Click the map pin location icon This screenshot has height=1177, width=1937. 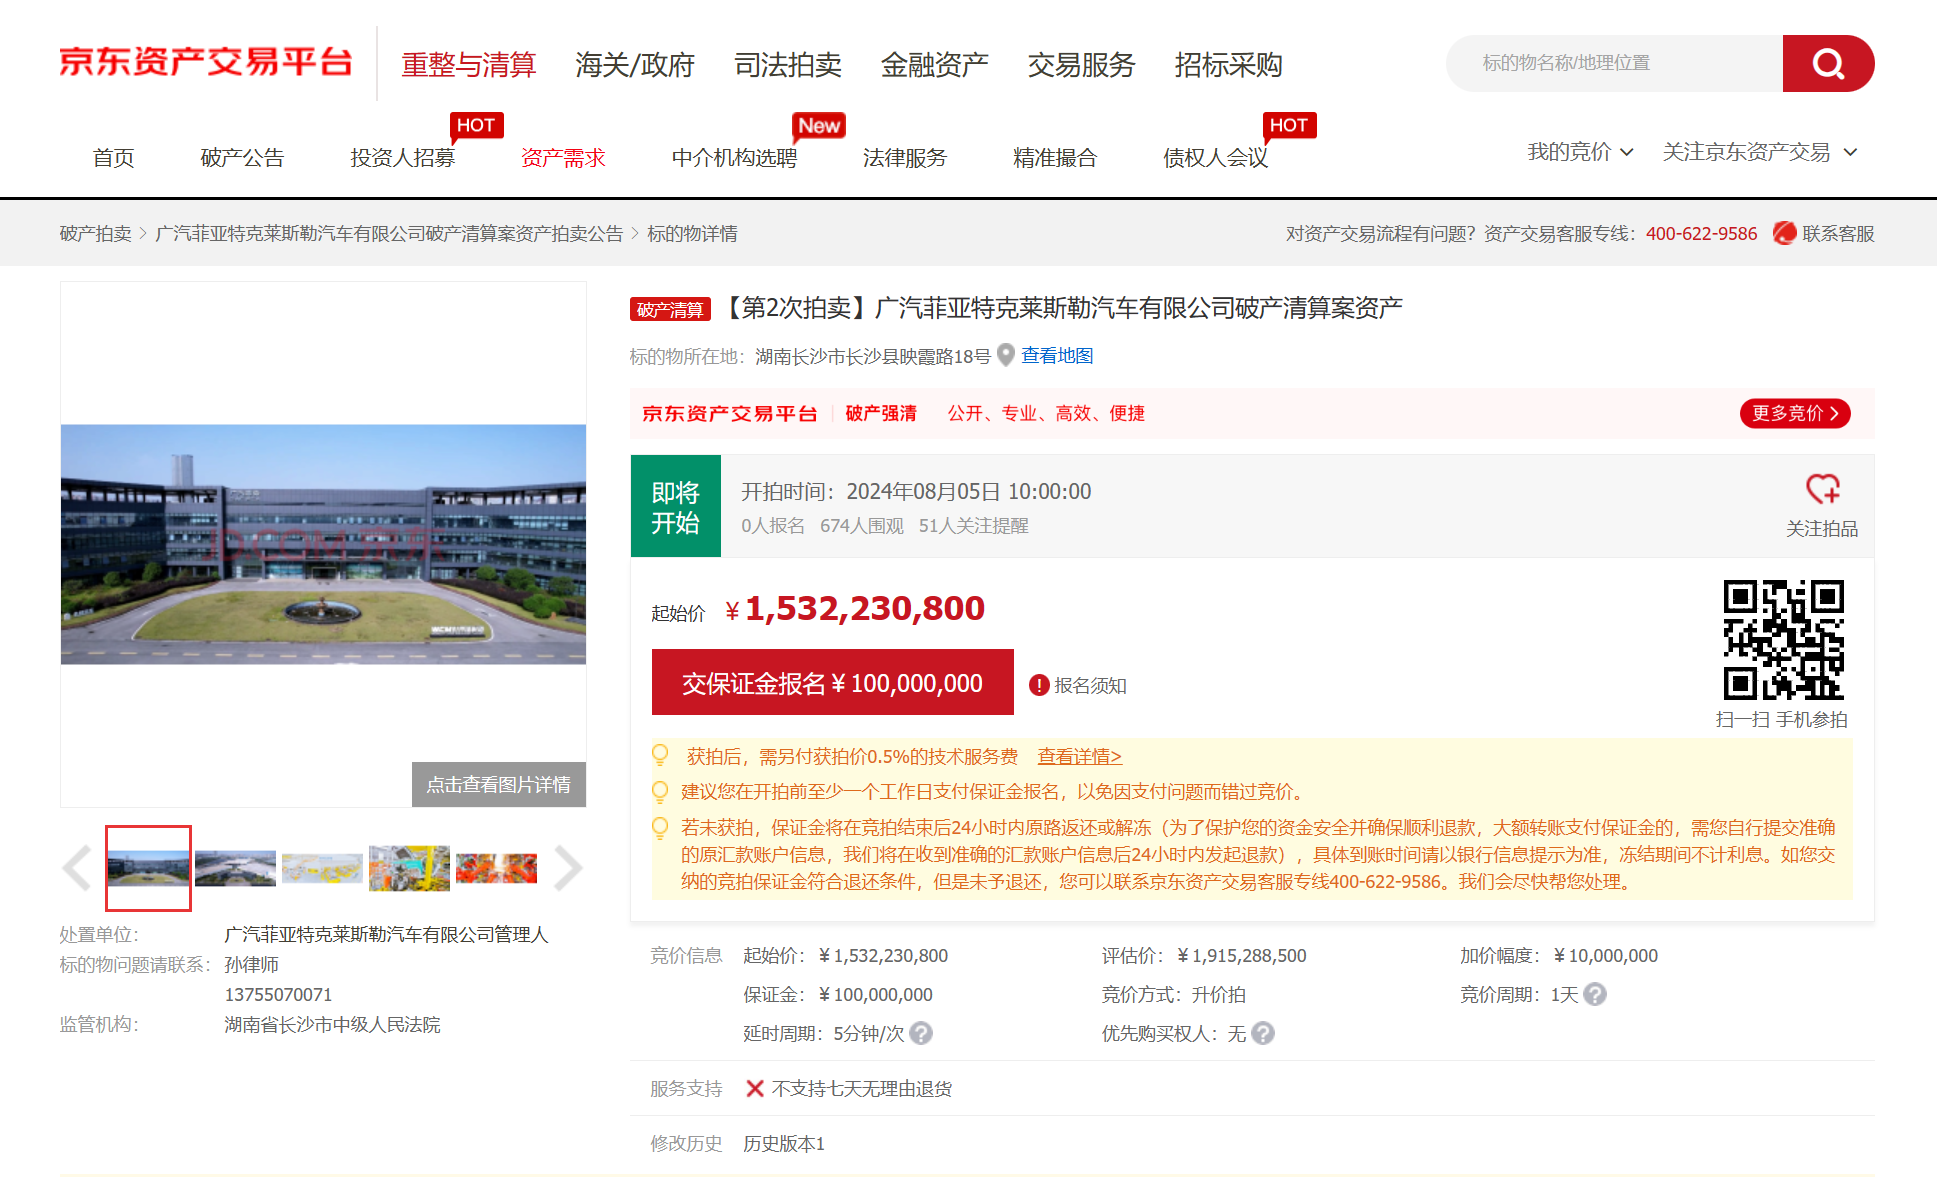(x=1006, y=355)
